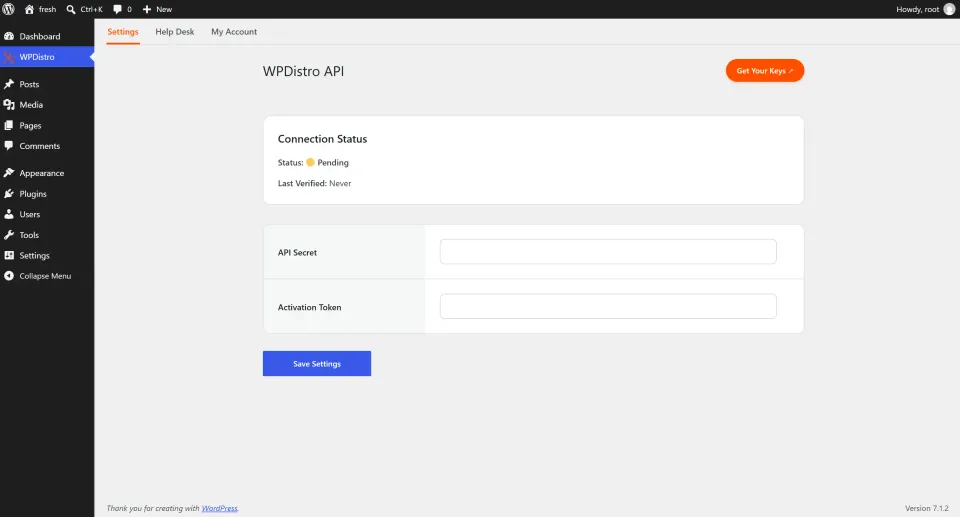
Task: Click the yellow Pending status dot
Action: tap(310, 162)
